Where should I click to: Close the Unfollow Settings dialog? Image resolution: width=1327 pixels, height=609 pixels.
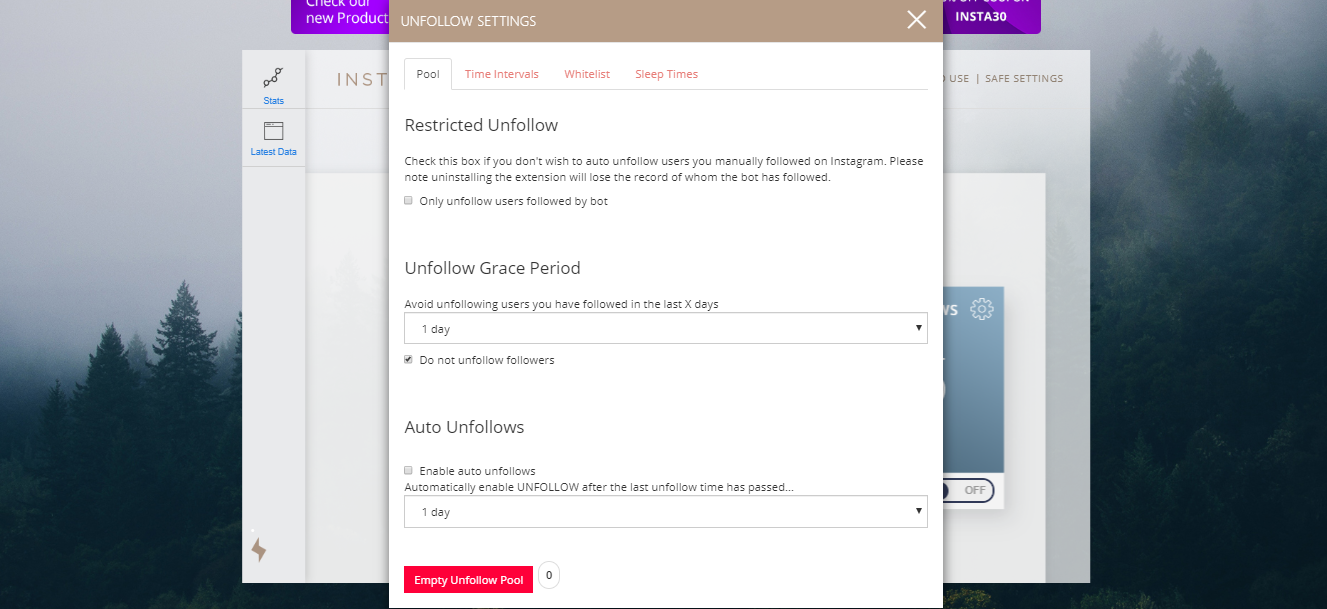[x=916, y=19]
